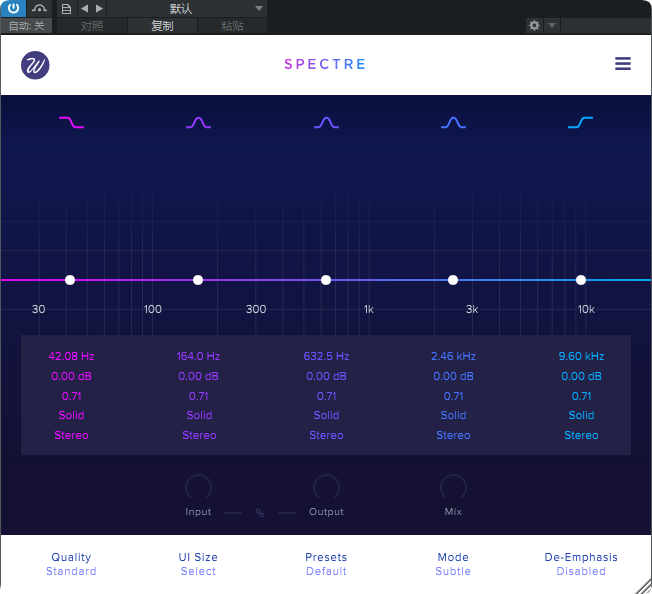Click the 复制 copy button
652x594 pixels.
click(x=162, y=26)
